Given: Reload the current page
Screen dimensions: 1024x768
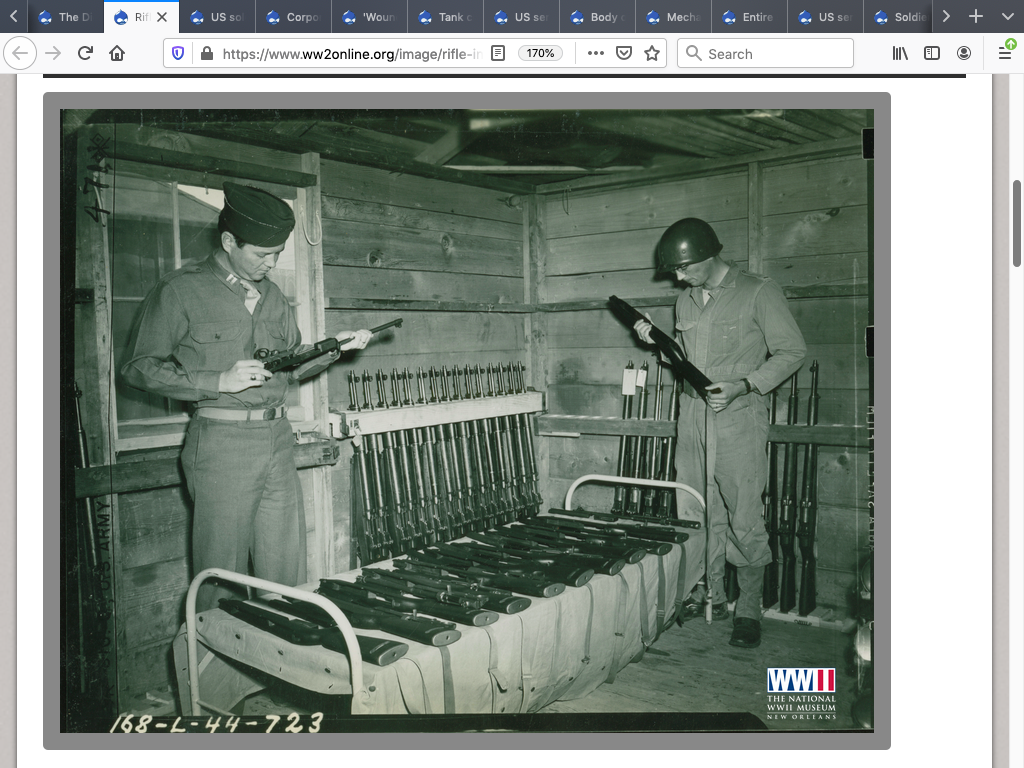Looking at the screenshot, I should click(x=86, y=53).
